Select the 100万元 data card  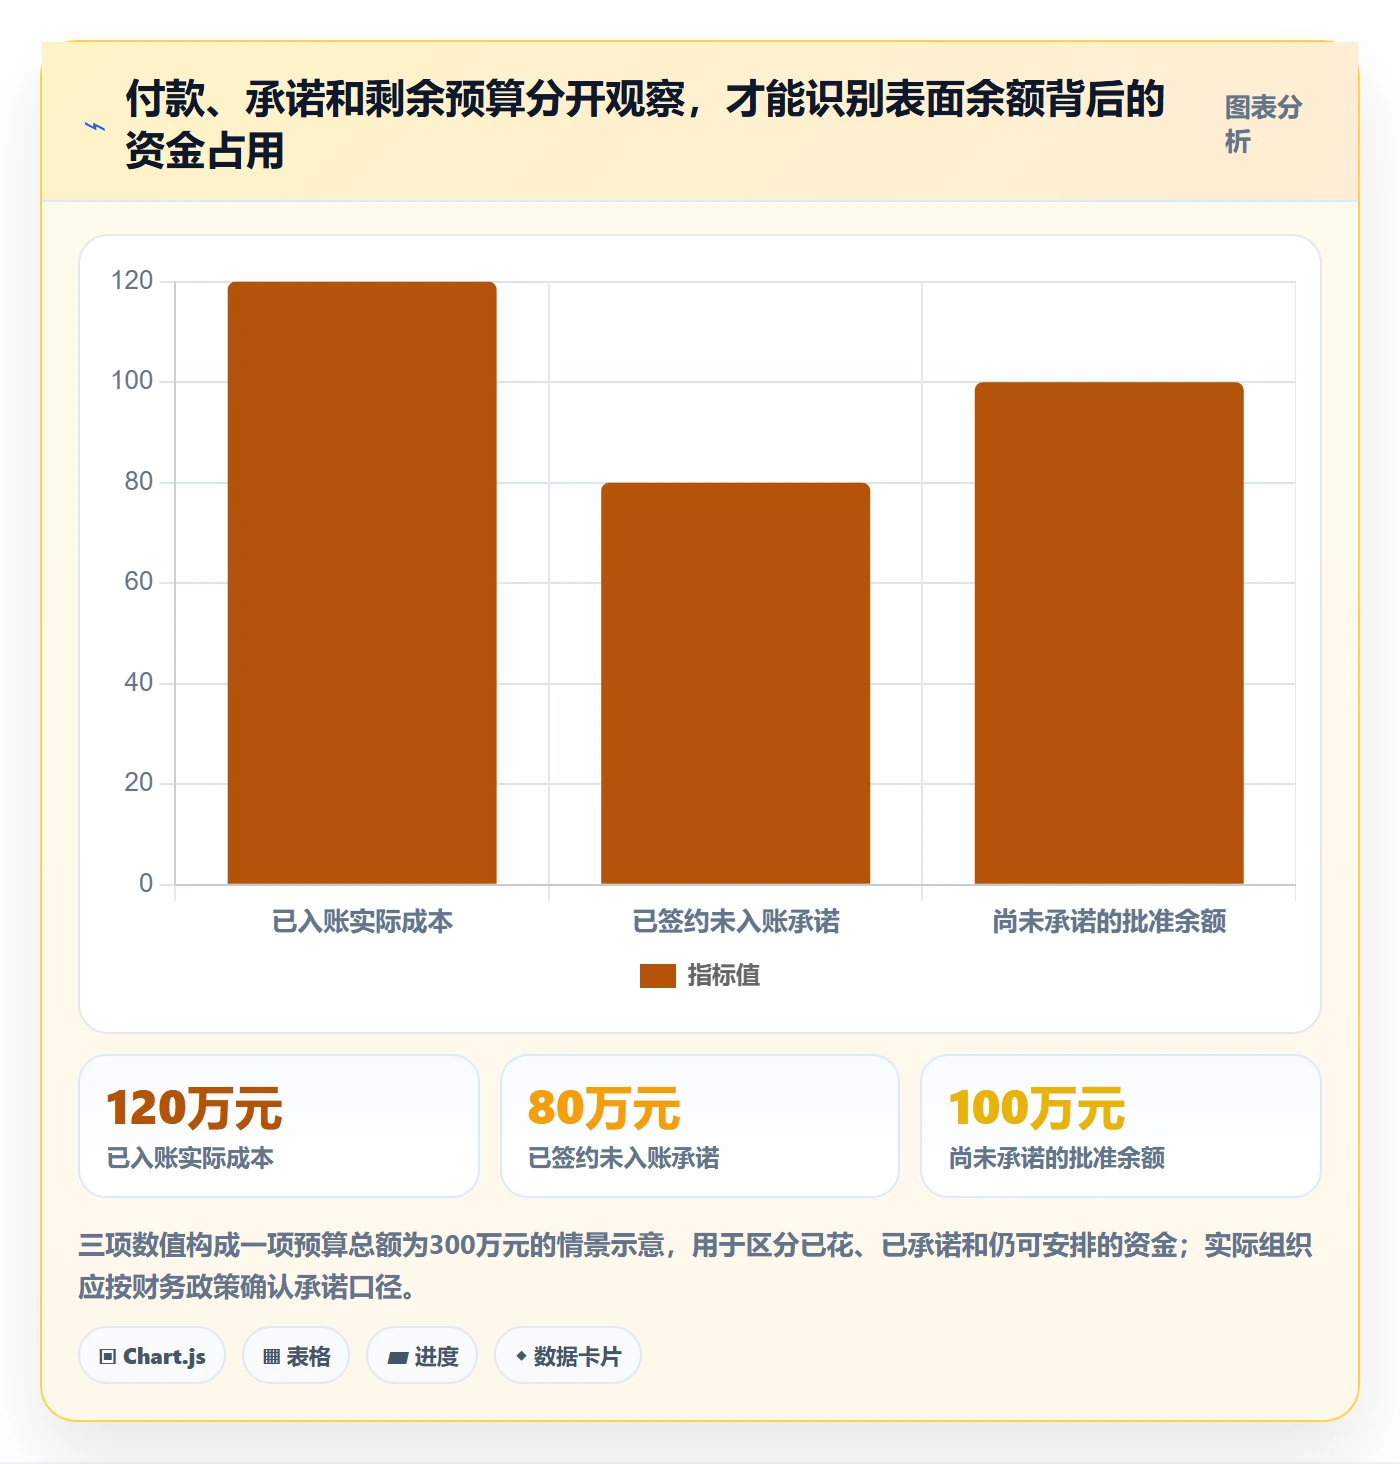(1121, 1126)
